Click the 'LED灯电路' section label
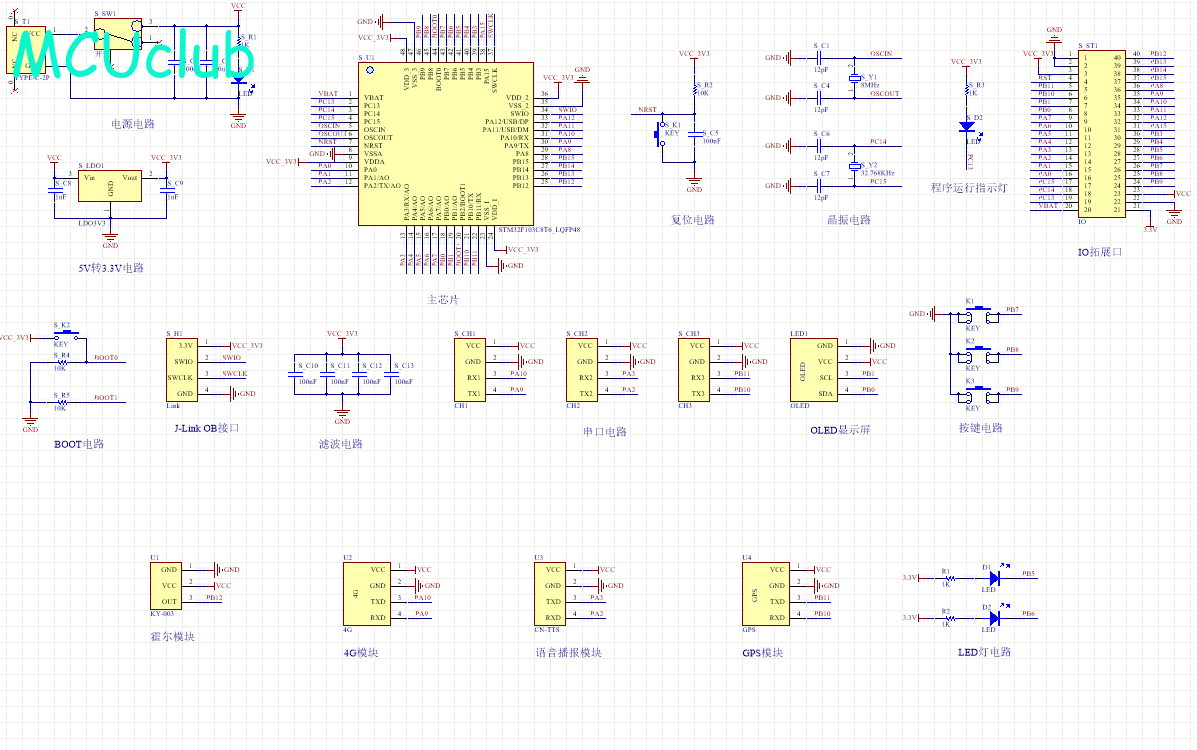 (985, 652)
